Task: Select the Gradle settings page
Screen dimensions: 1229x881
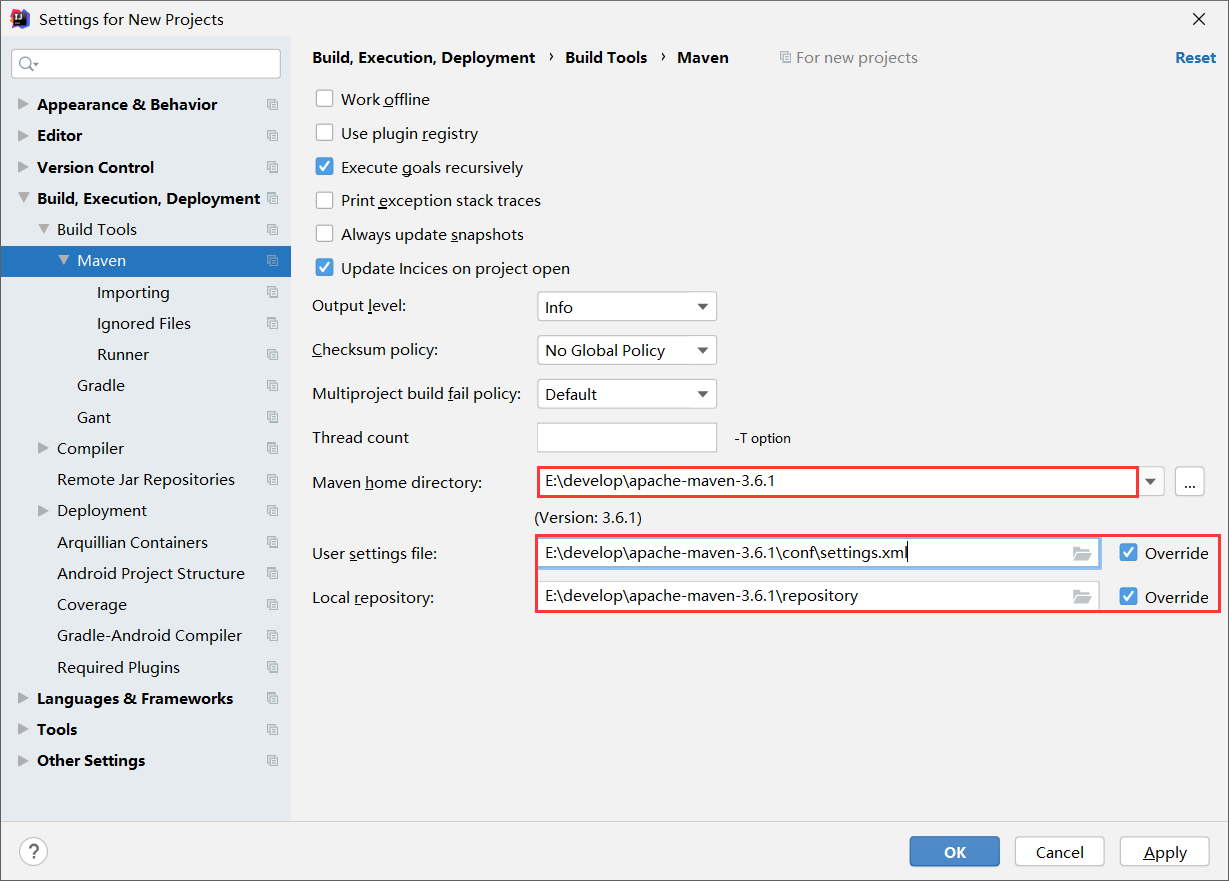Action: pyautogui.click(x=101, y=386)
